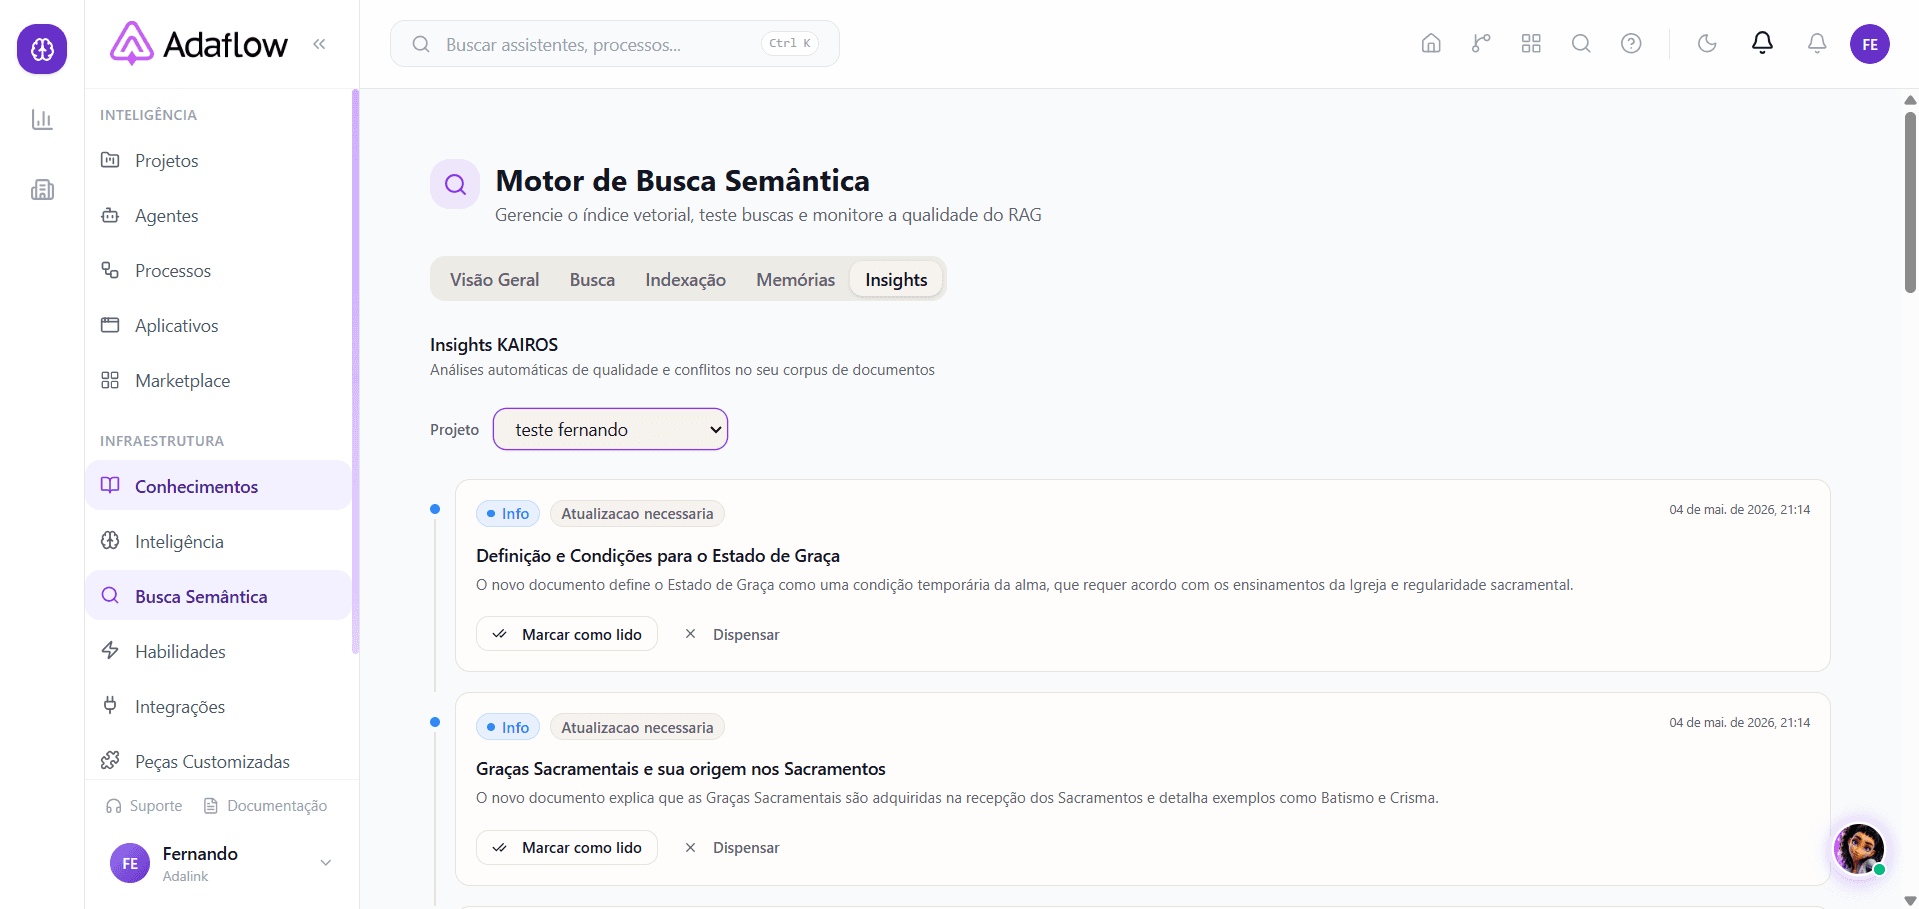Open Peças Customizadas in the sidebar

[218, 761]
